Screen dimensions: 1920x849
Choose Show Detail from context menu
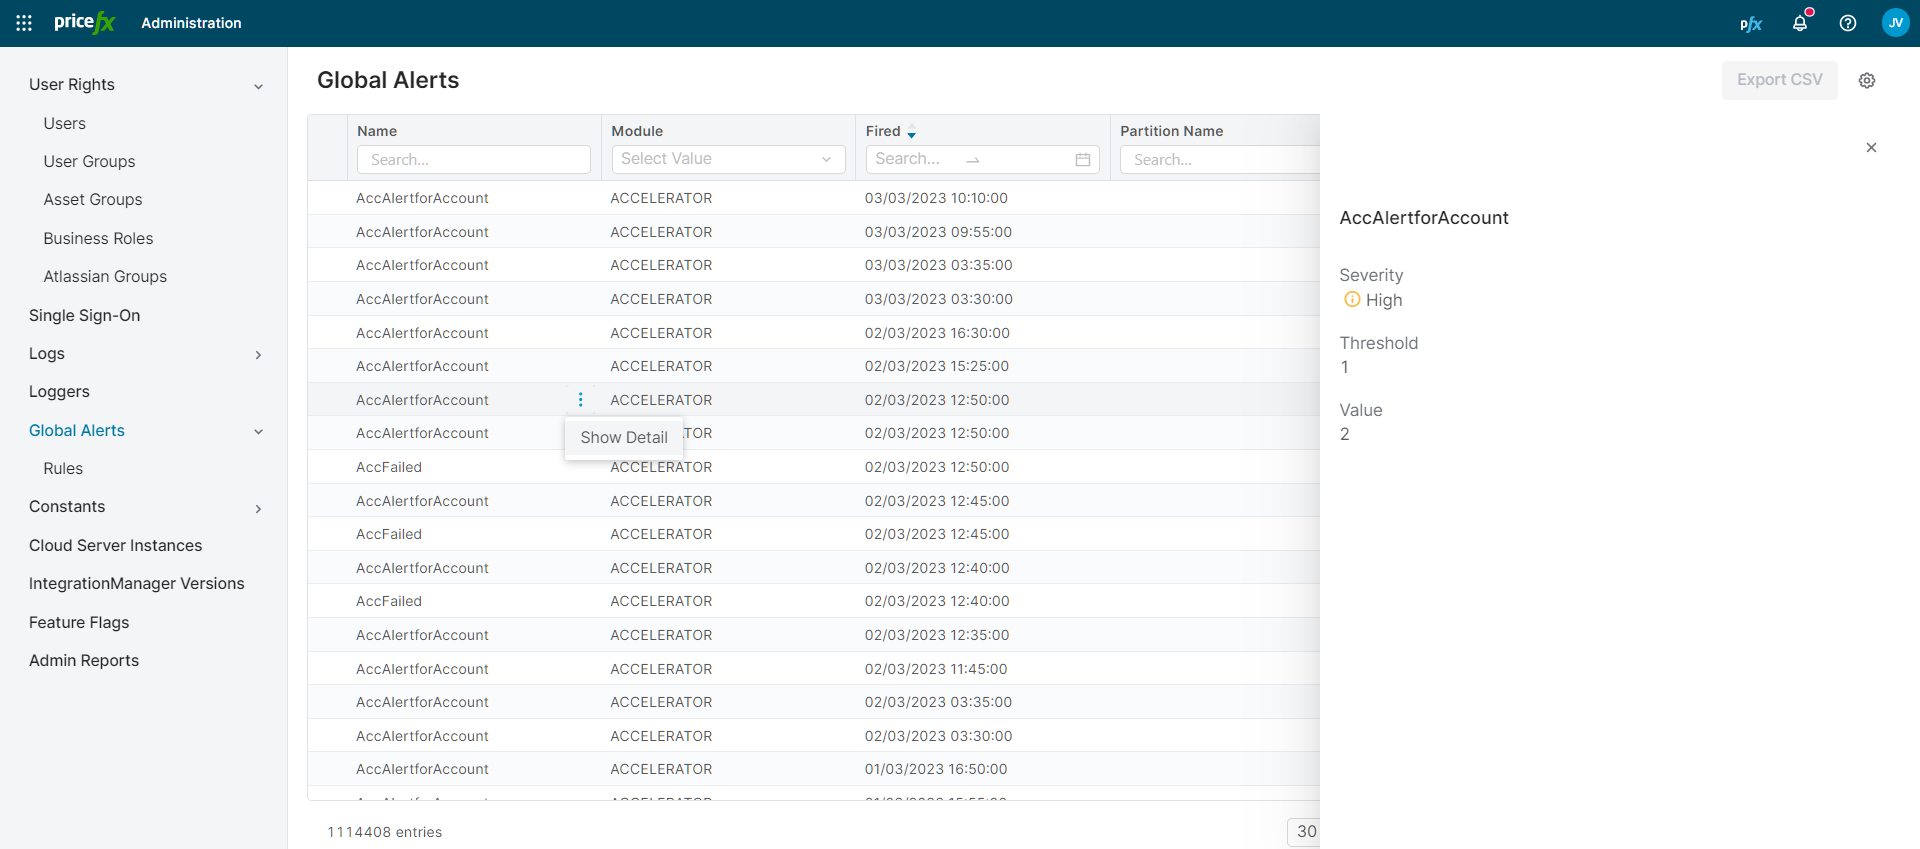[x=624, y=438]
